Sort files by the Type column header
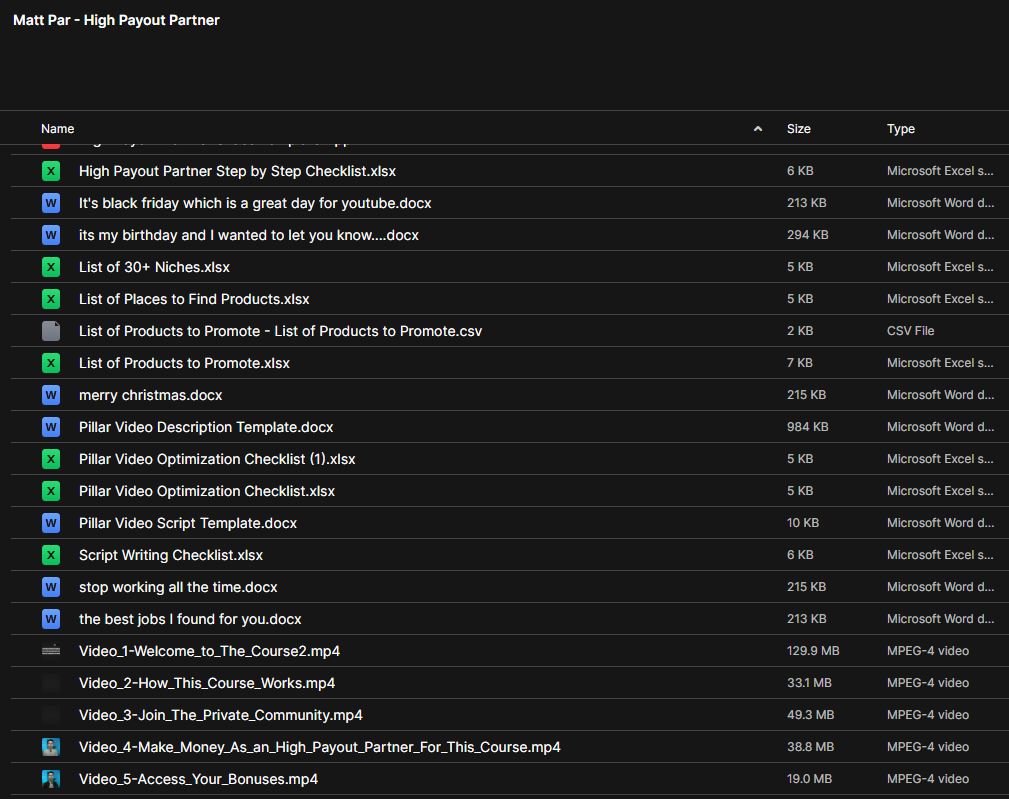 pos(900,129)
